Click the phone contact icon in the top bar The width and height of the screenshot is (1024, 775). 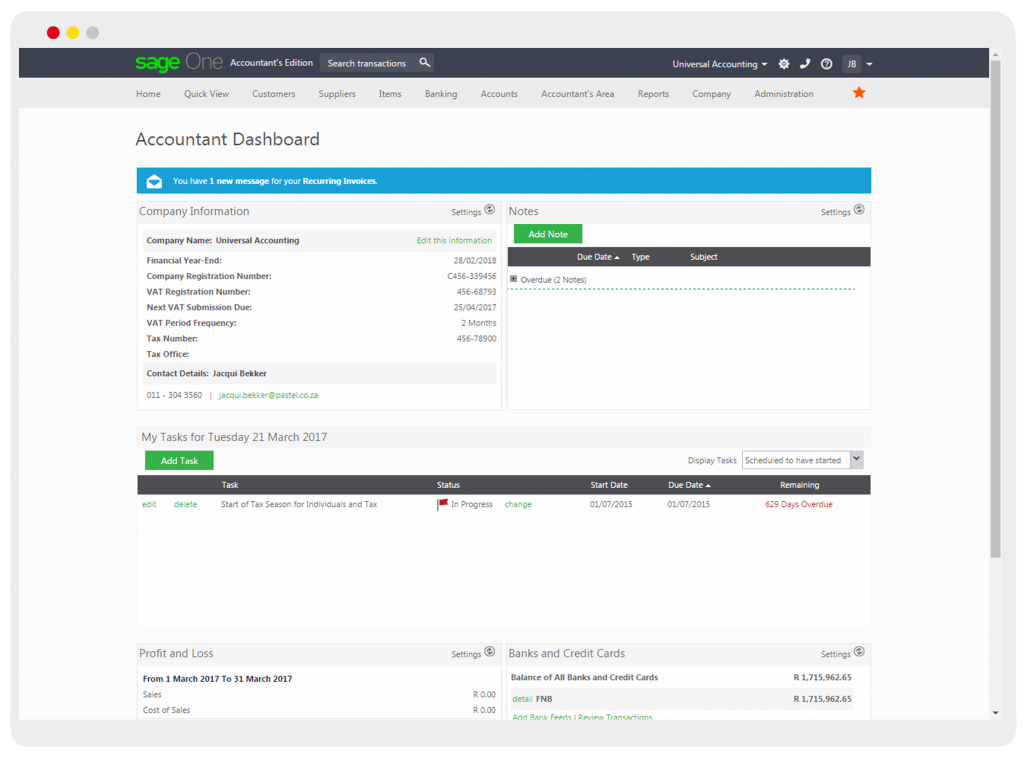pos(805,64)
